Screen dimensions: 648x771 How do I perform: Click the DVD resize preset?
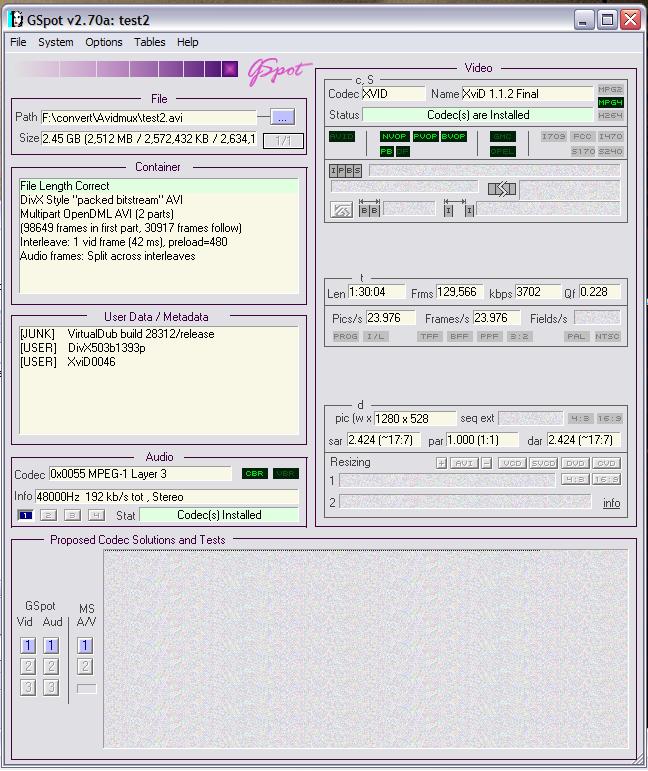coord(575,463)
